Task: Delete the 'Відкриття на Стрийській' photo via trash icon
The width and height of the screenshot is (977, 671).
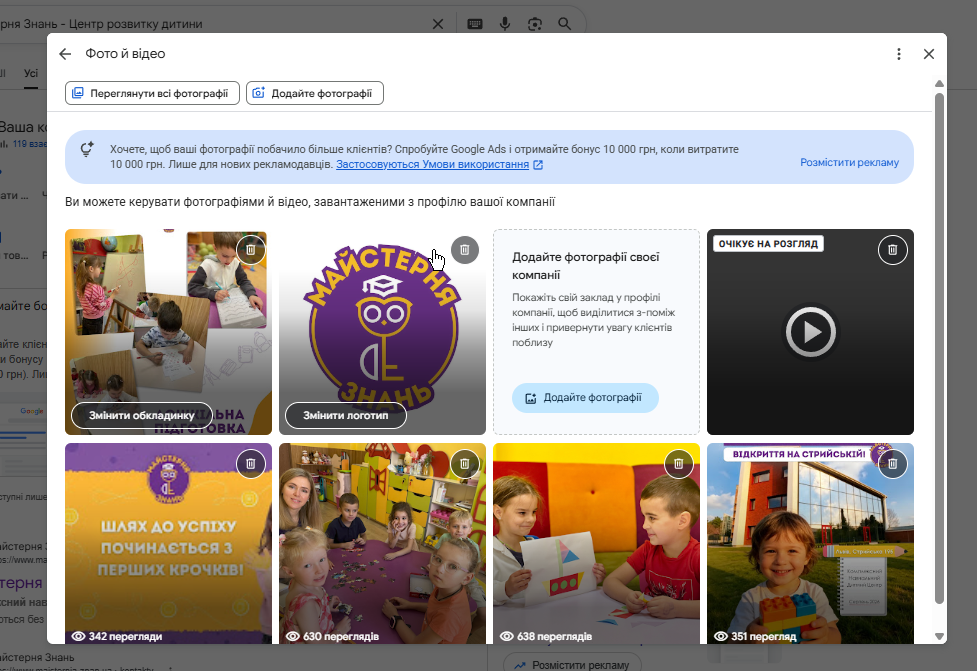Action: (x=892, y=464)
